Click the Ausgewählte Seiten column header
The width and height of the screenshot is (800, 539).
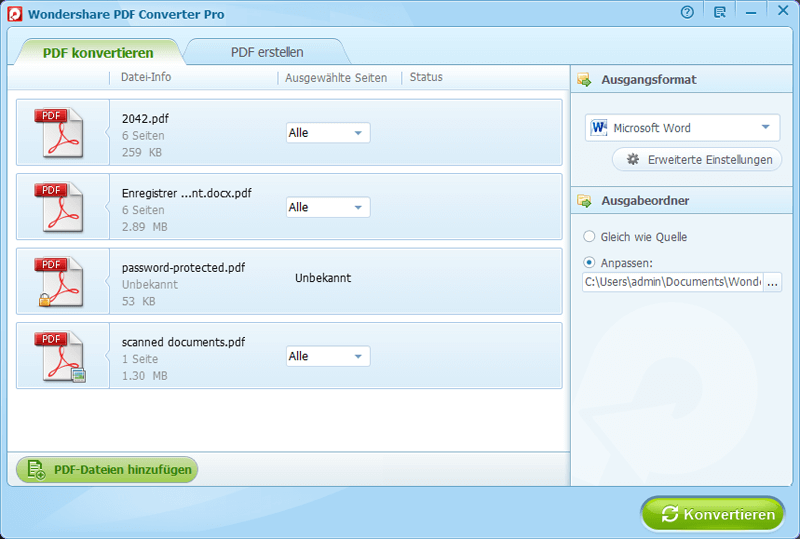[336, 78]
